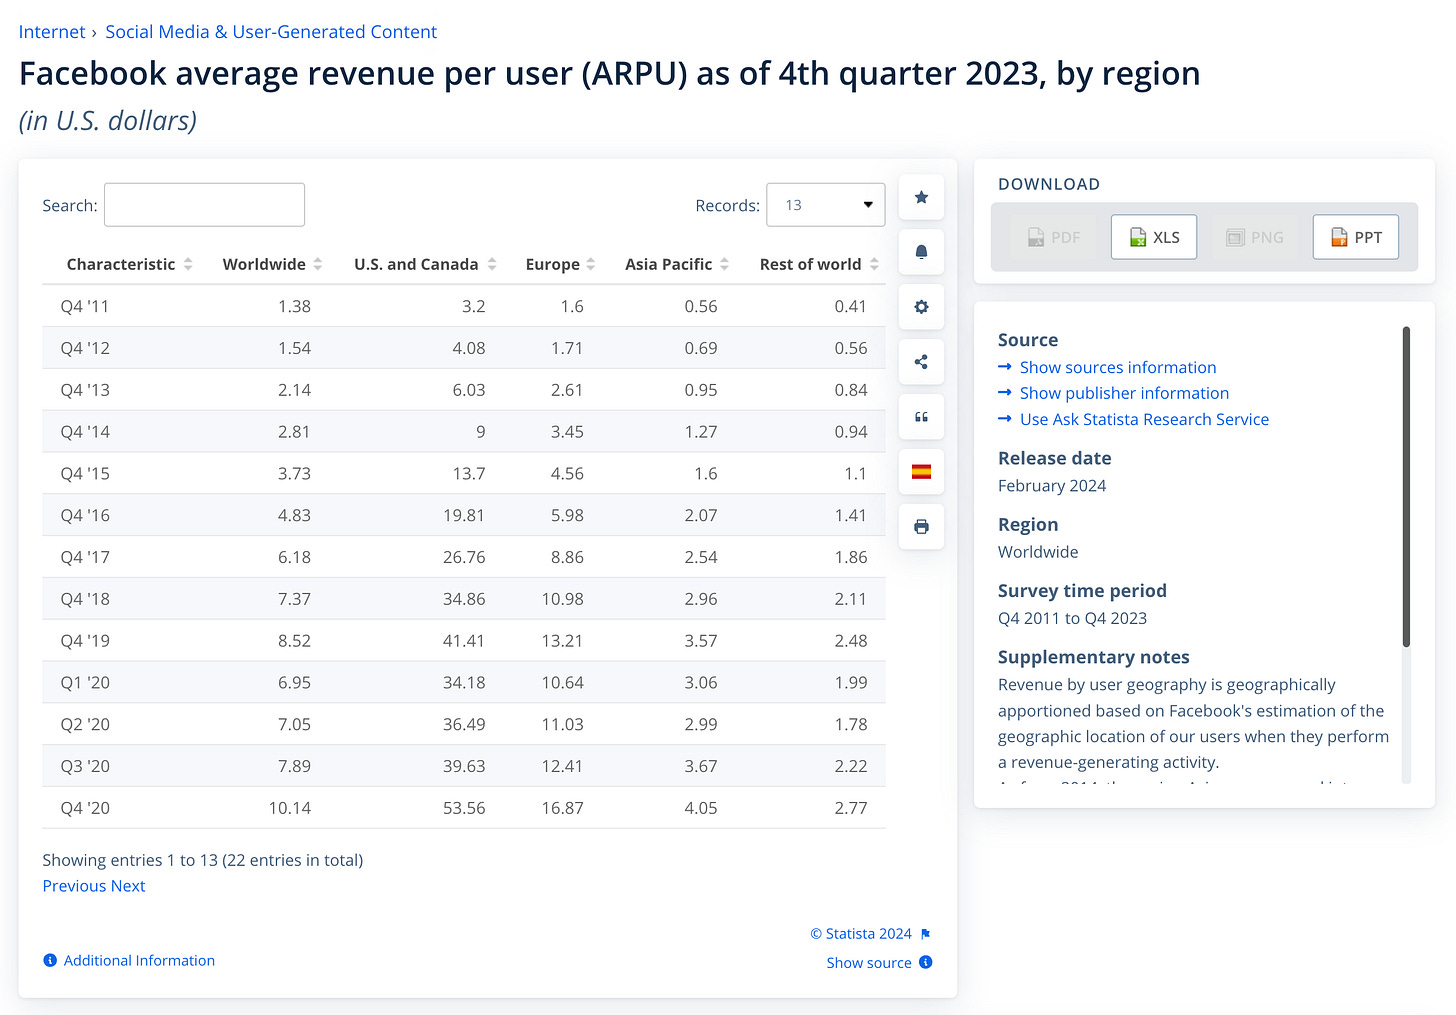
Task: Go to the Previous page of entries
Action: tap(74, 886)
